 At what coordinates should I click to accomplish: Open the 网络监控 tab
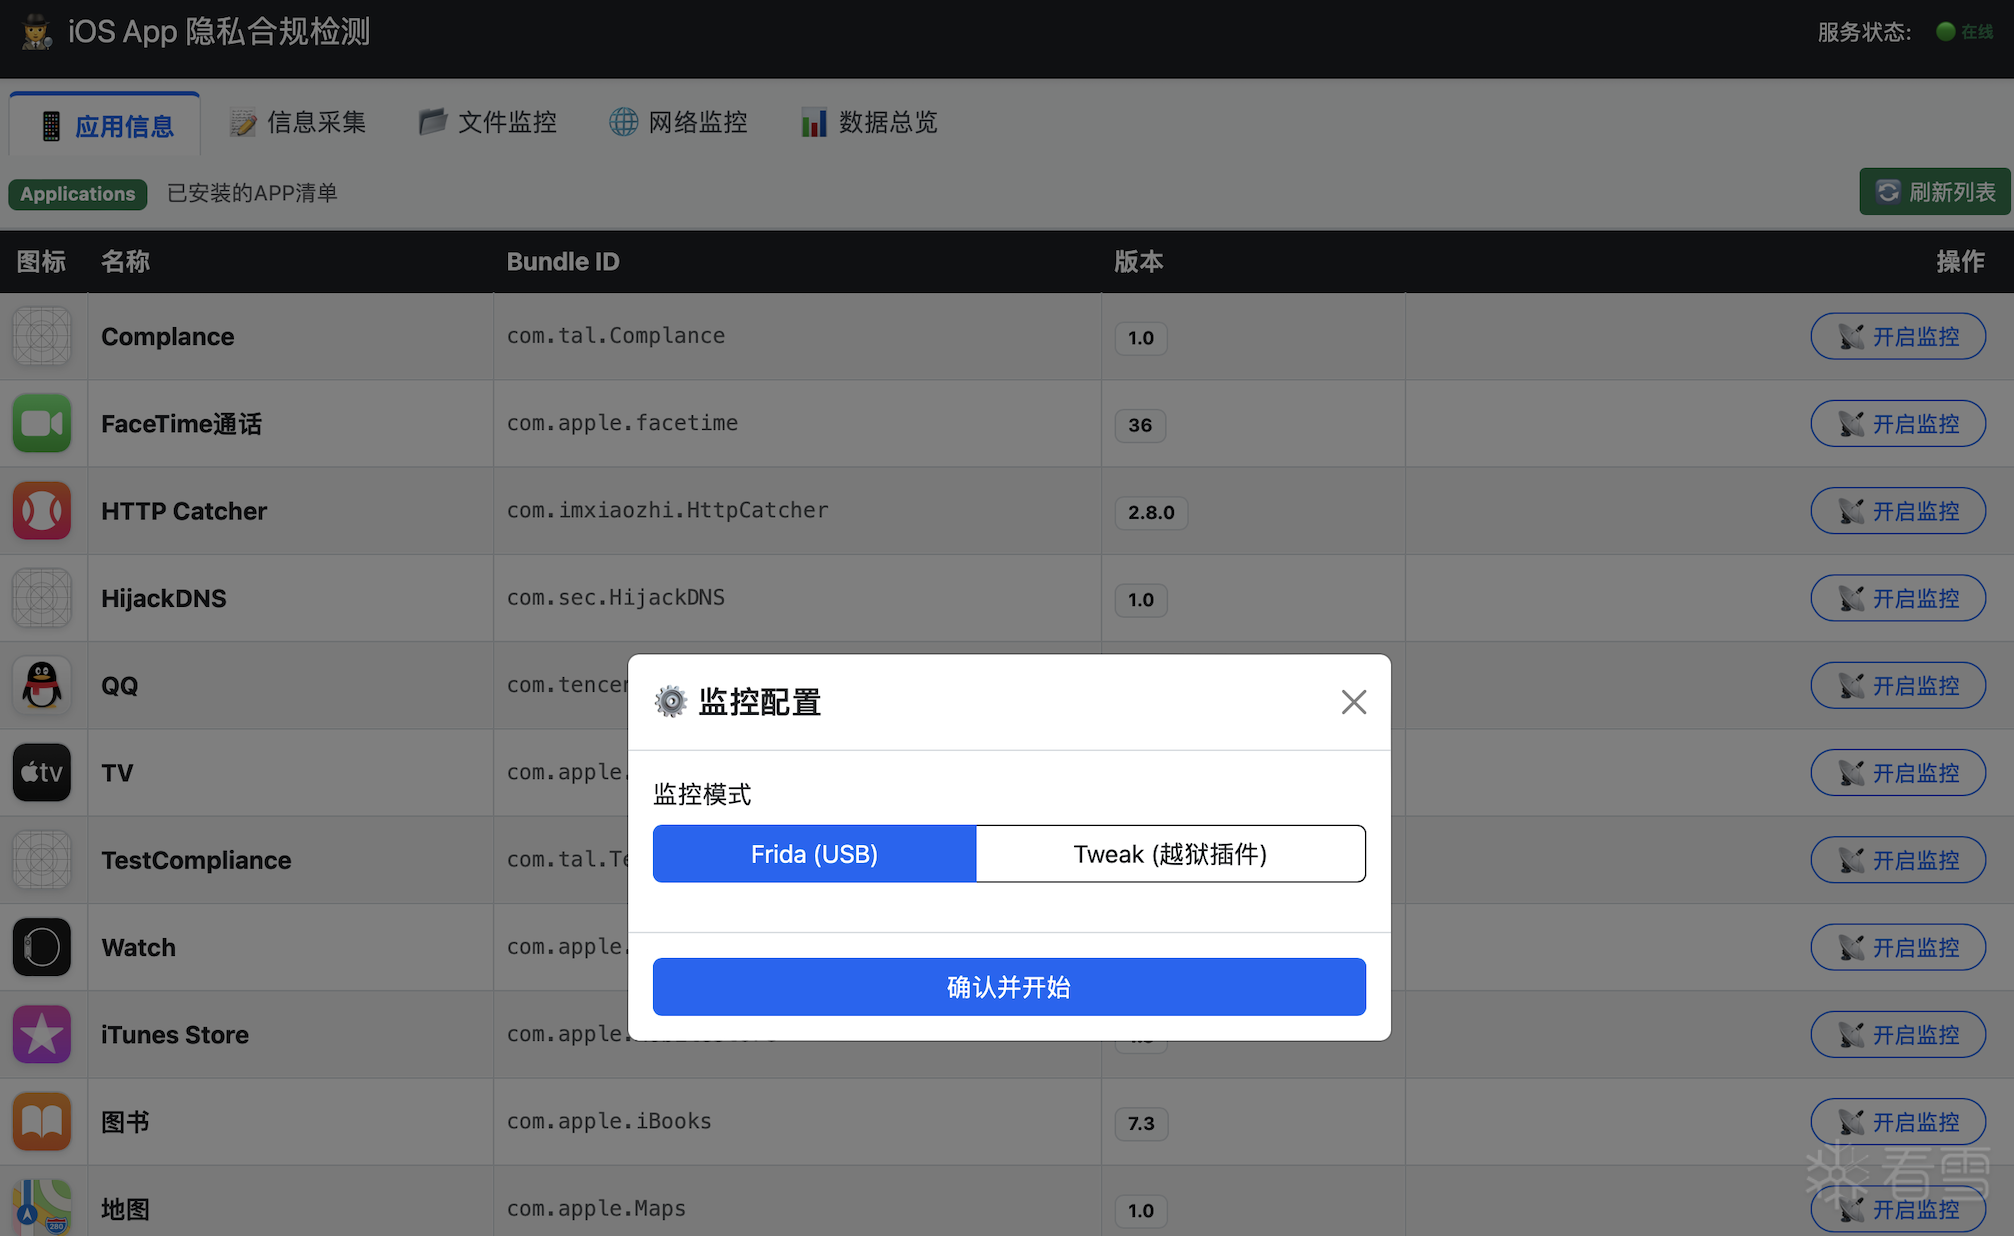pos(678,121)
